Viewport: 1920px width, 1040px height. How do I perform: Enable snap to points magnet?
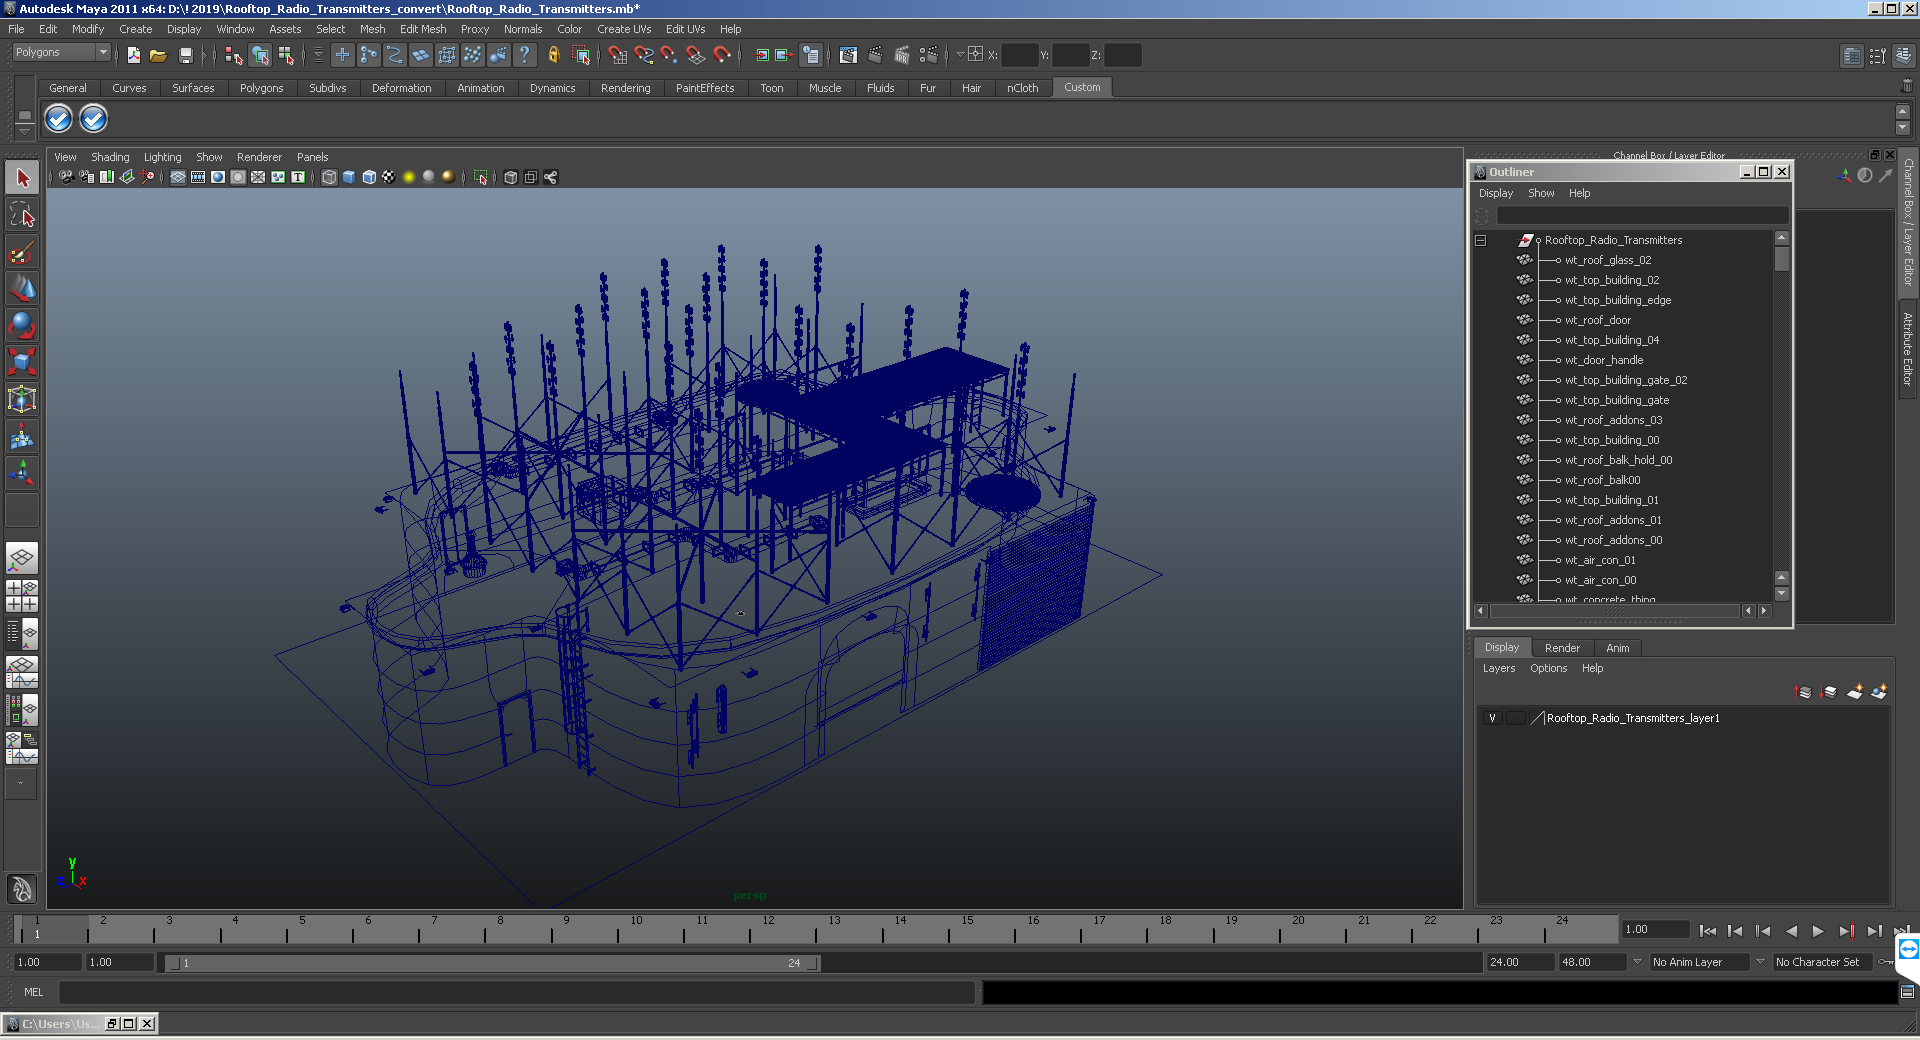(669, 55)
